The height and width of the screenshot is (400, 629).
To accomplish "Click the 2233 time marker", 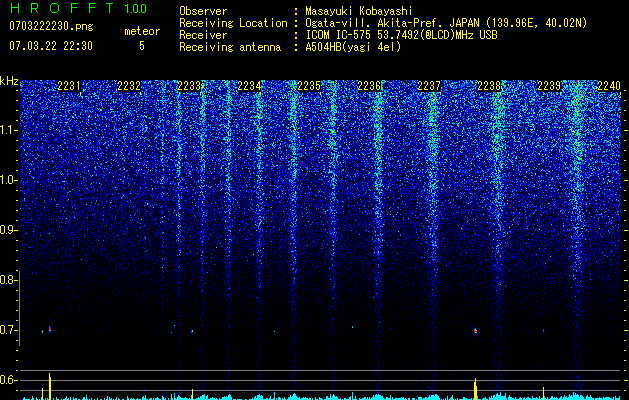I will pos(189,86).
